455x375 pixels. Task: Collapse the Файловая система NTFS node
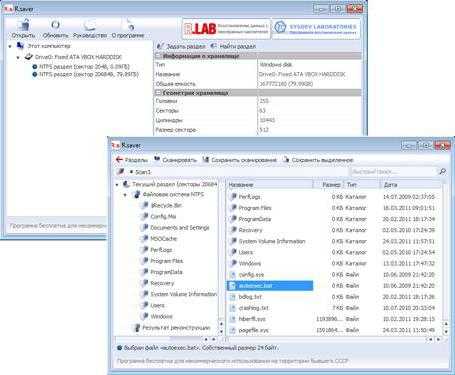click(x=125, y=195)
